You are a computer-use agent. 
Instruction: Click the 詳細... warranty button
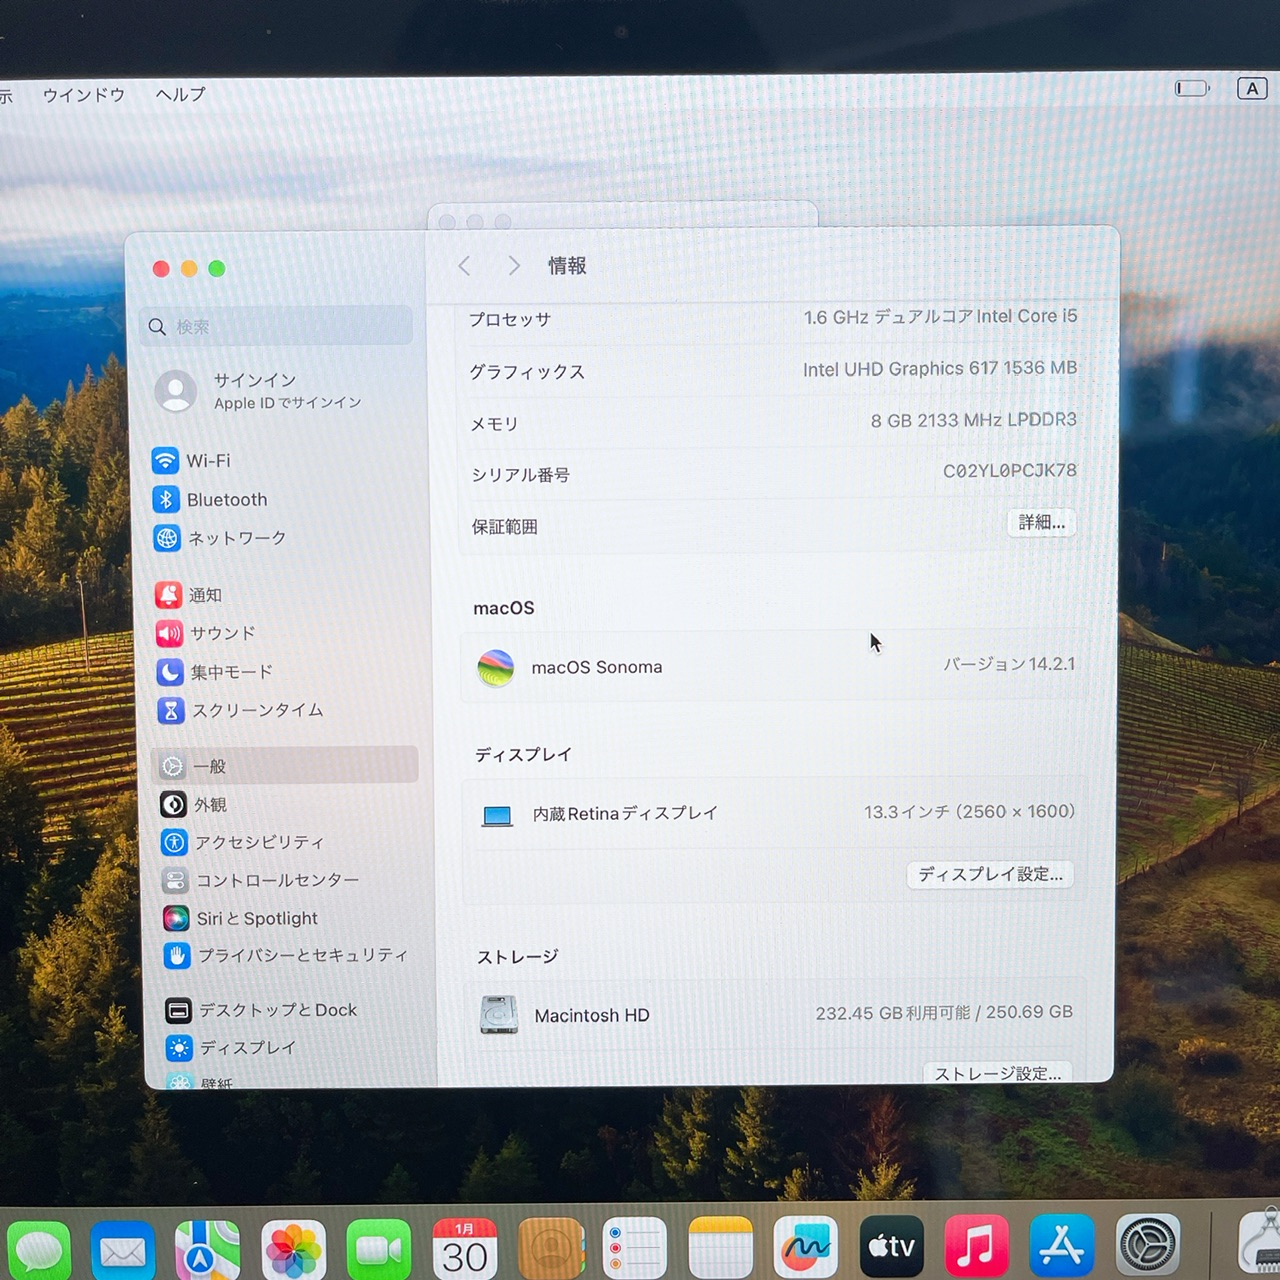pyautogui.click(x=1041, y=522)
